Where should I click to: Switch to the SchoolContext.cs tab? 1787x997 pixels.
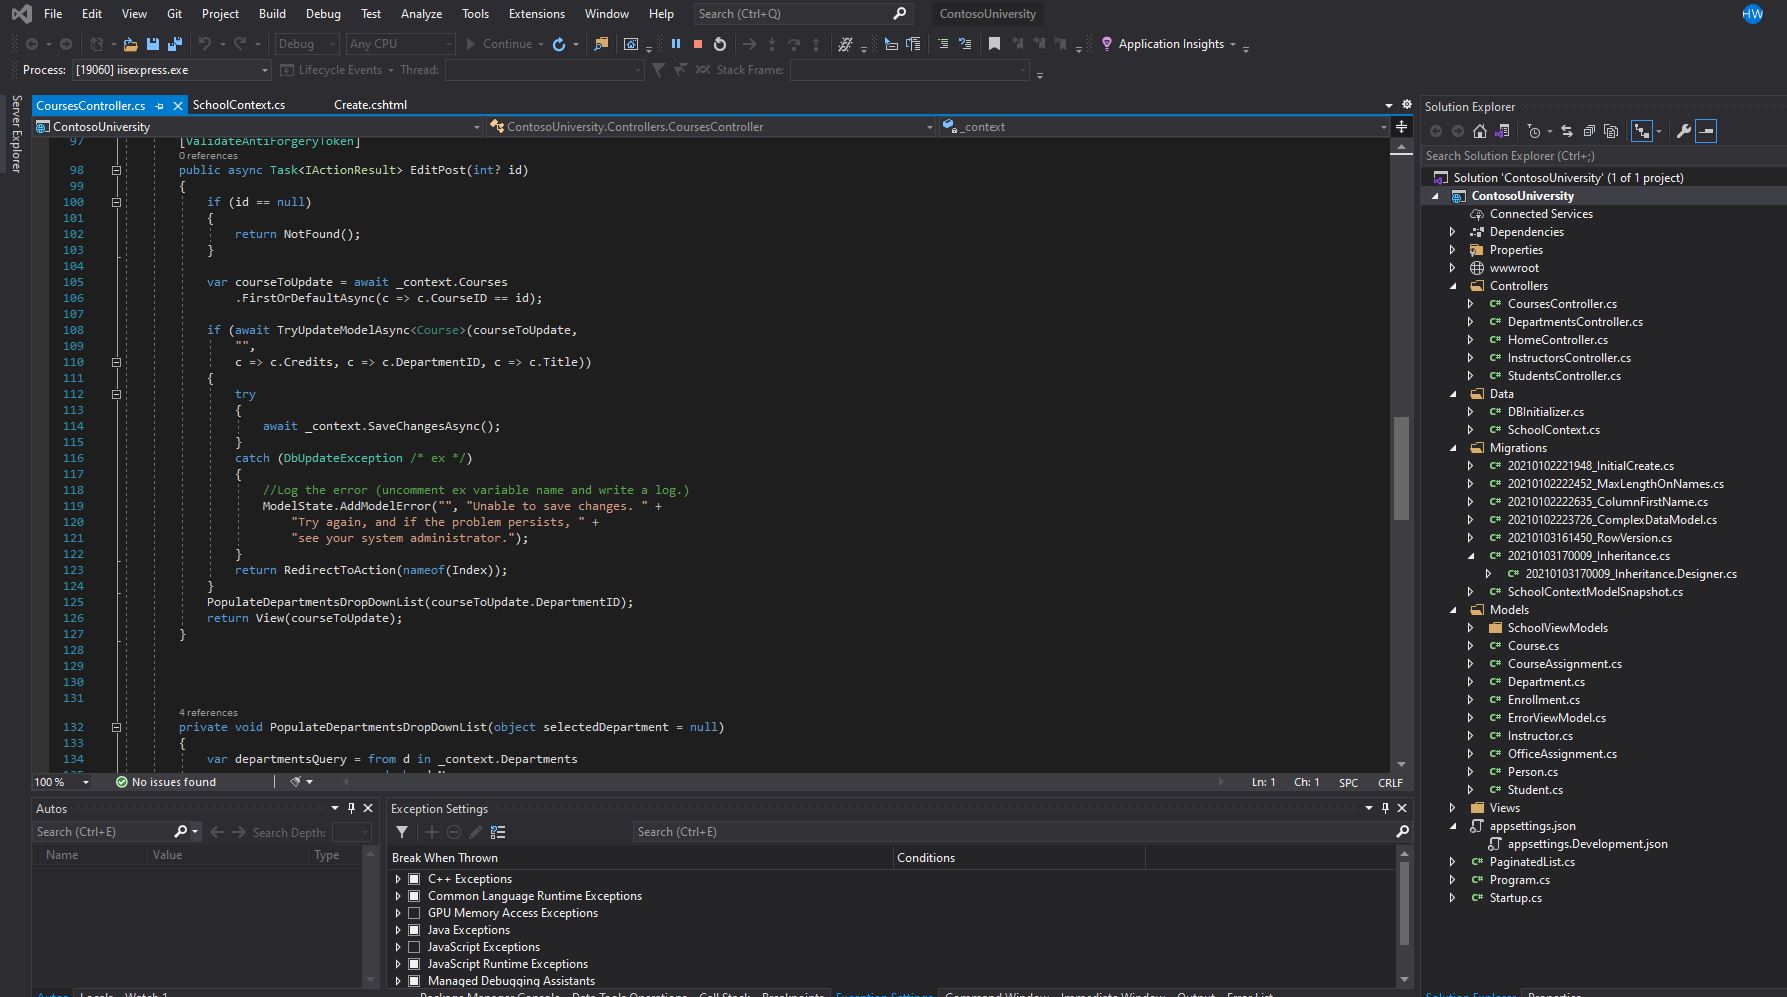[239, 105]
